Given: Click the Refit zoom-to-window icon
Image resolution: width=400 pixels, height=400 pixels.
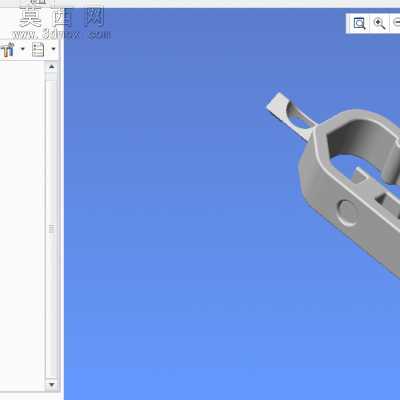Looking at the screenshot, I should pyautogui.click(x=359, y=23).
